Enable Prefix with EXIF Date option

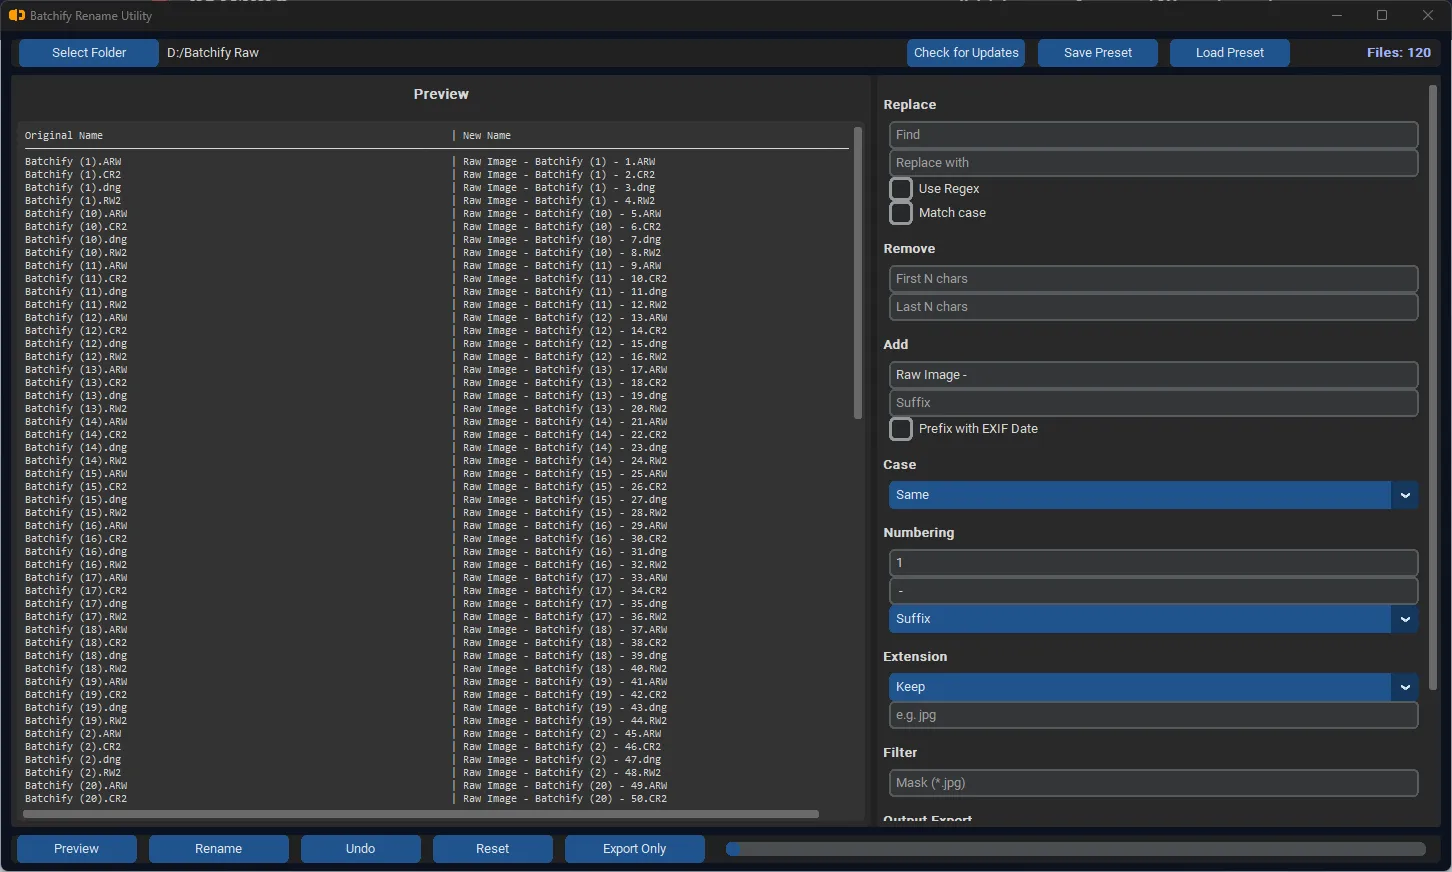[901, 429]
